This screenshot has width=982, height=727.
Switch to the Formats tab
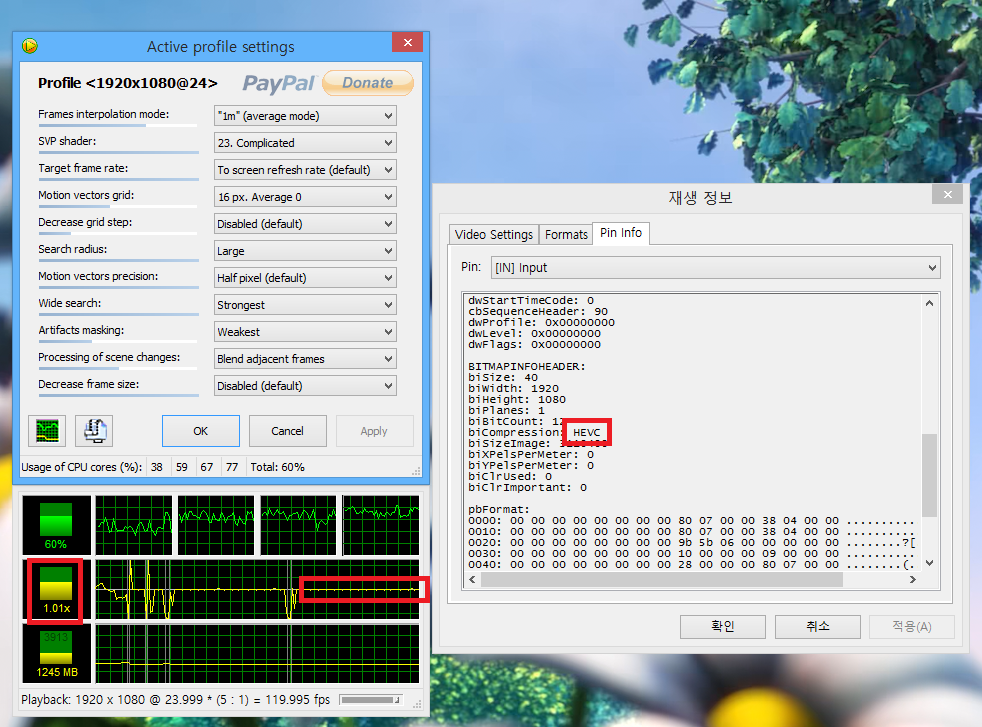pyautogui.click(x=566, y=234)
